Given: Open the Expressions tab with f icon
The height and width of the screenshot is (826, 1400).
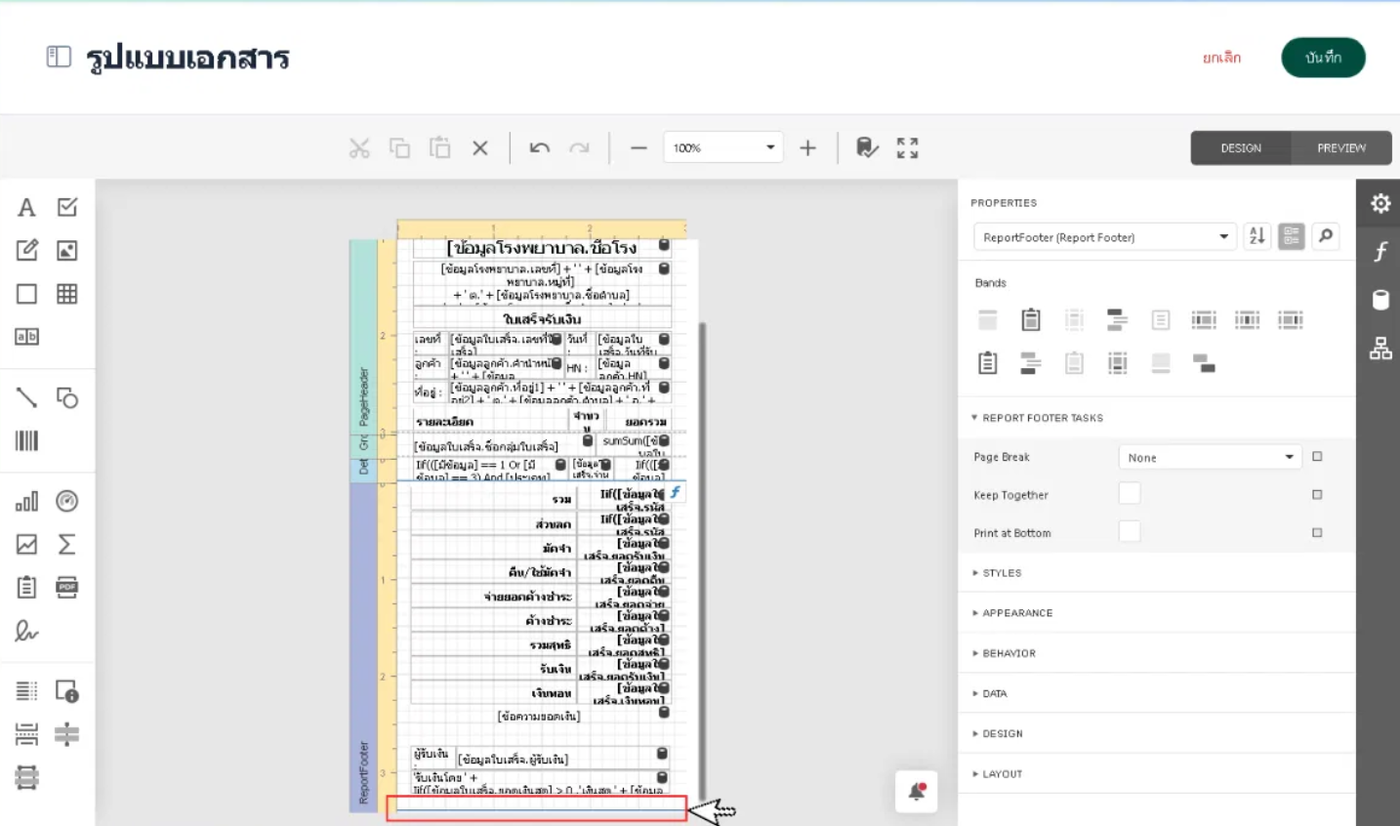Looking at the screenshot, I should pyautogui.click(x=1380, y=250).
